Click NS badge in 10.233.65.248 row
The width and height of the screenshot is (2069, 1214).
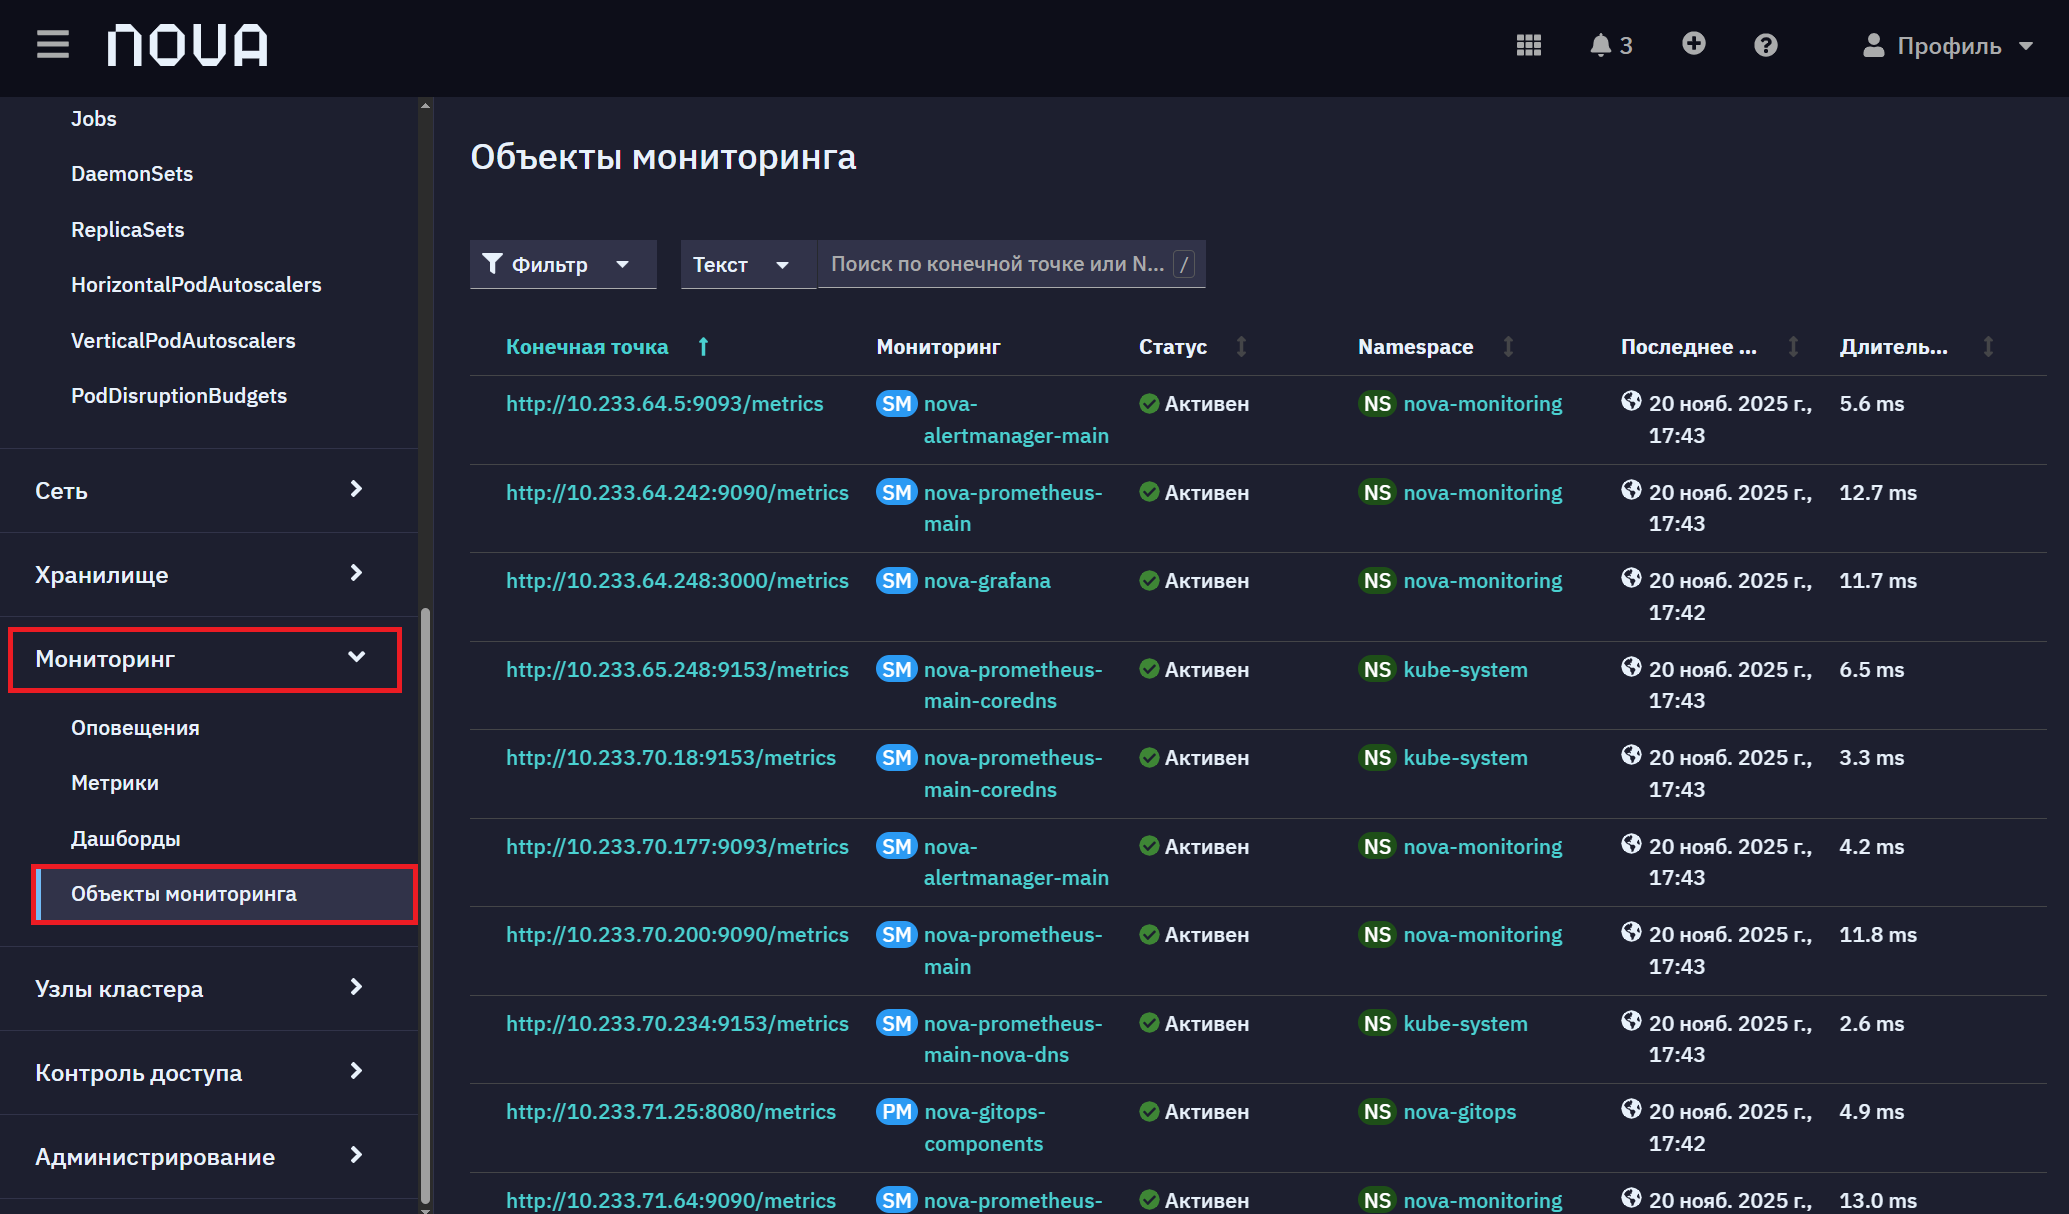1377,670
